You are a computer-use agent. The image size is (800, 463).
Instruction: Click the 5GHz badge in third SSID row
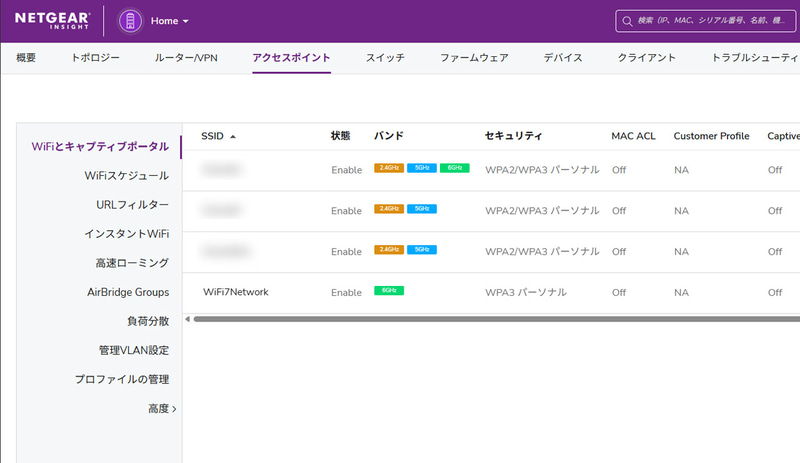pyautogui.click(x=422, y=250)
